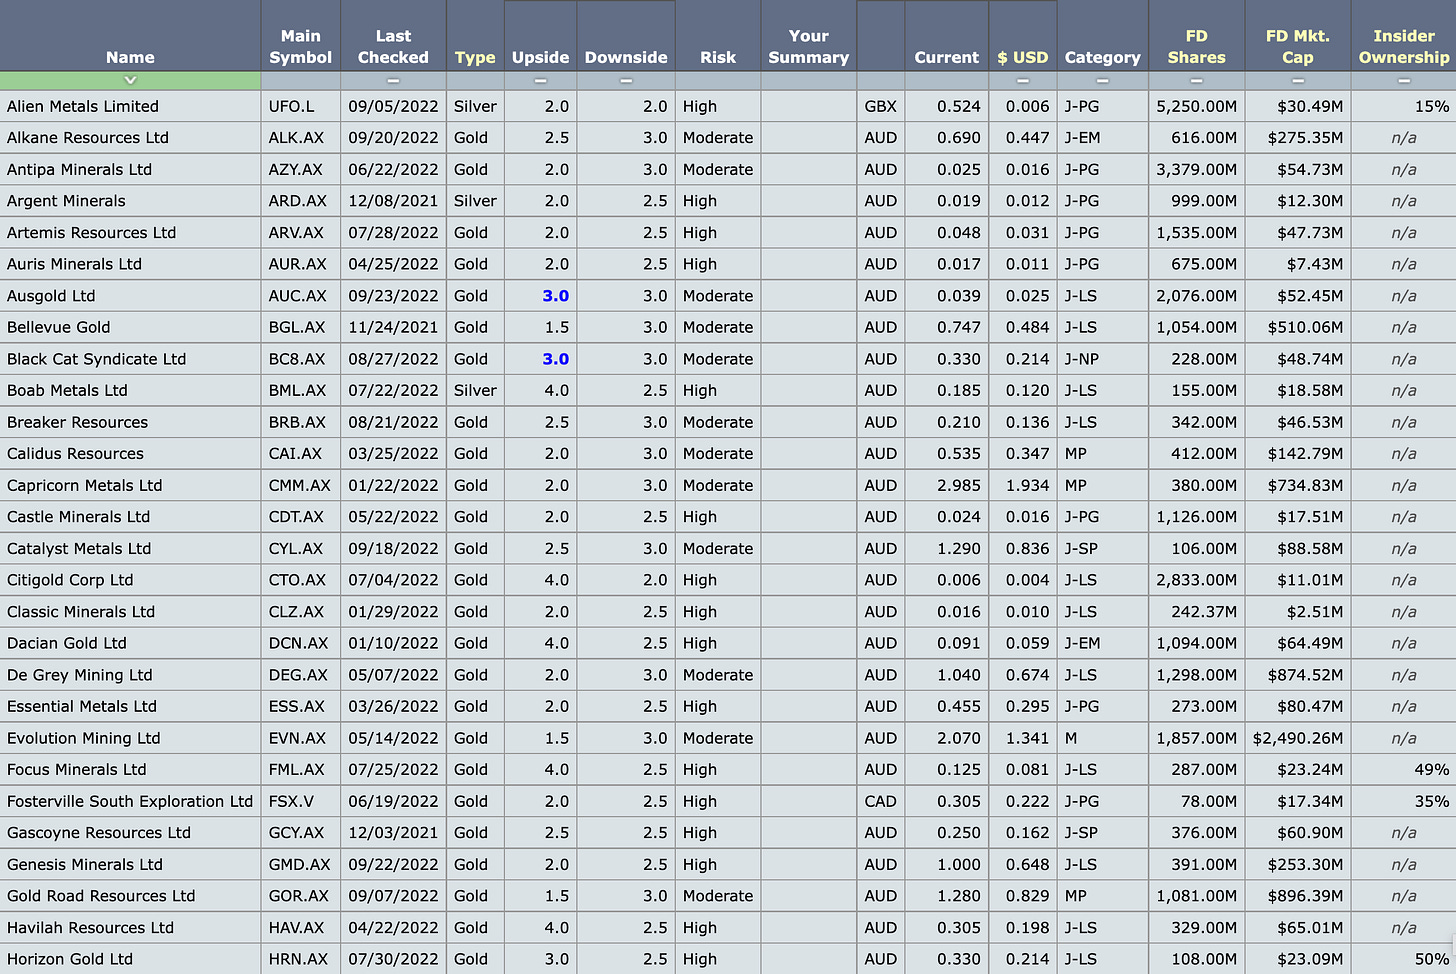Click the dash icon under the $ USD column

[x=1022, y=80]
